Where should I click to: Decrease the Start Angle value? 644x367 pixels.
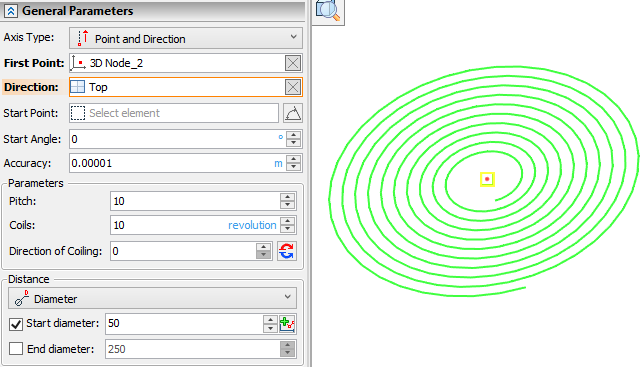[x=293, y=143]
